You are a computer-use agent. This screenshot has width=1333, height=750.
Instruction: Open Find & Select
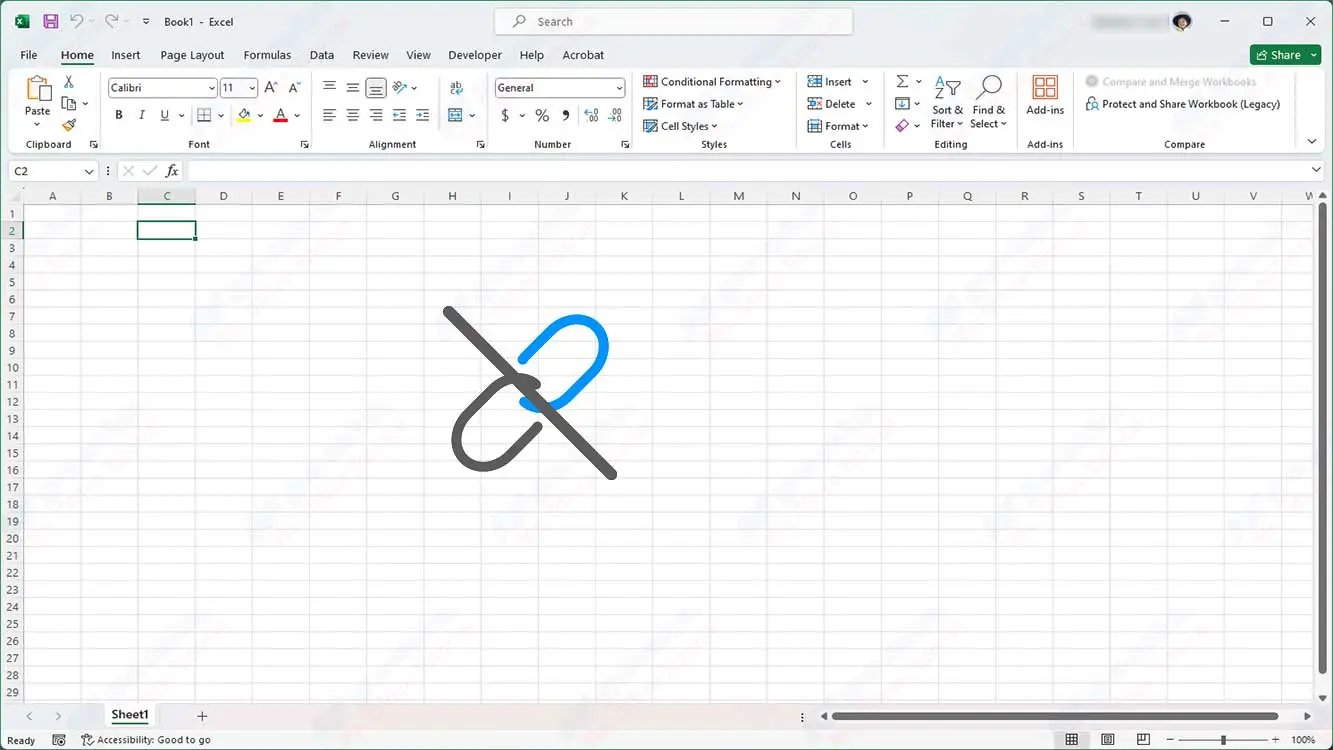pos(989,102)
